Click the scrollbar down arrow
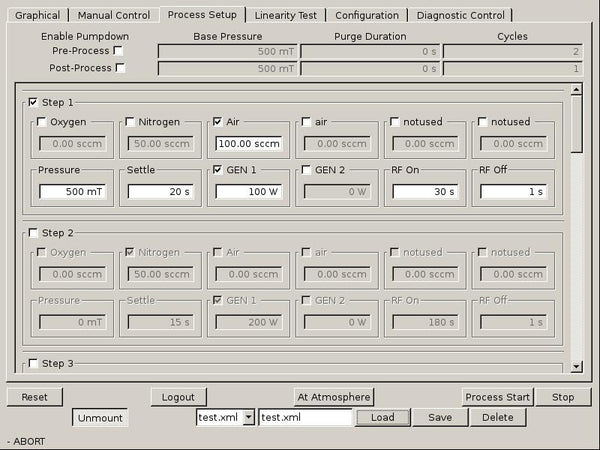This screenshot has width=600, height=450. tap(576, 367)
